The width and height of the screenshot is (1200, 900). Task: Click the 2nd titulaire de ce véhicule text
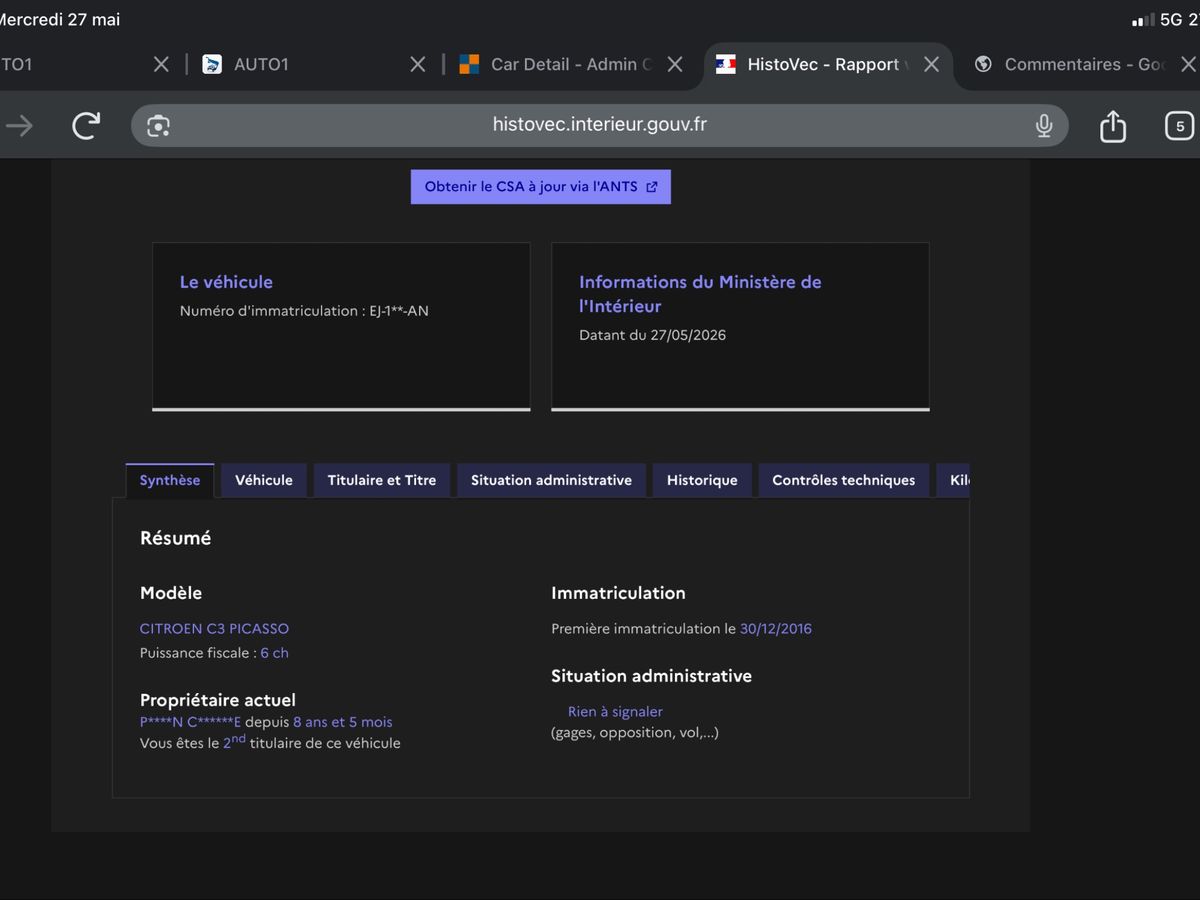click(312, 742)
